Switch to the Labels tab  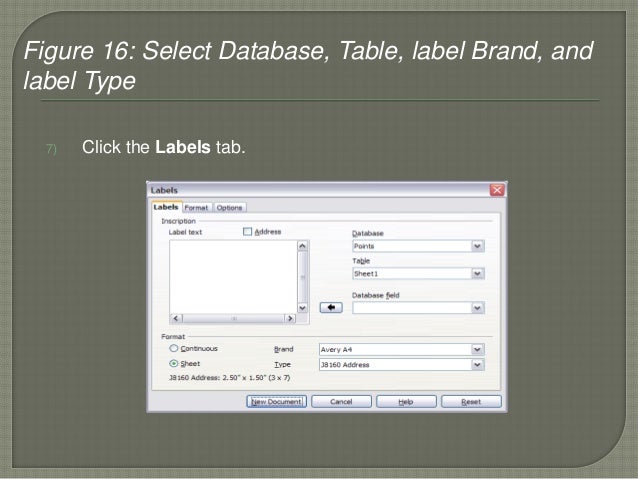(x=166, y=207)
